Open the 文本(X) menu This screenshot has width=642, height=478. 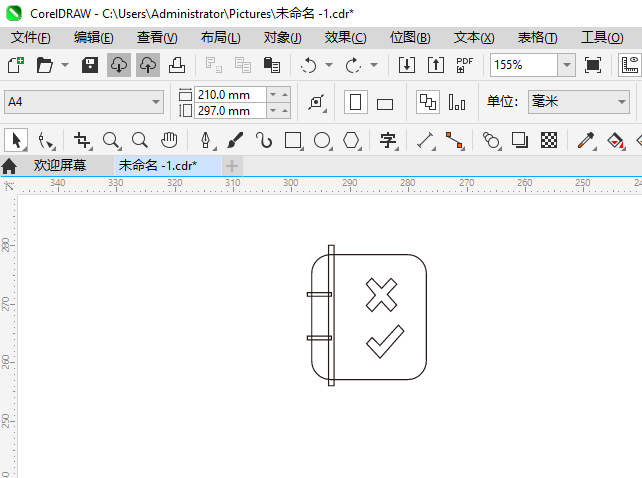point(474,38)
